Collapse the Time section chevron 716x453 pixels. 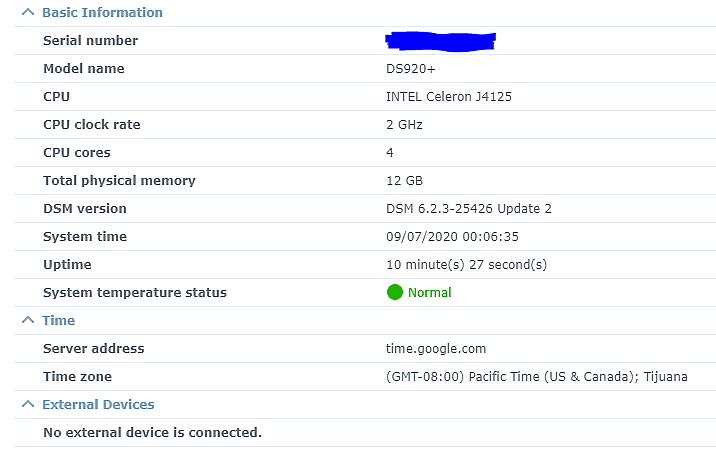coord(28,320)
